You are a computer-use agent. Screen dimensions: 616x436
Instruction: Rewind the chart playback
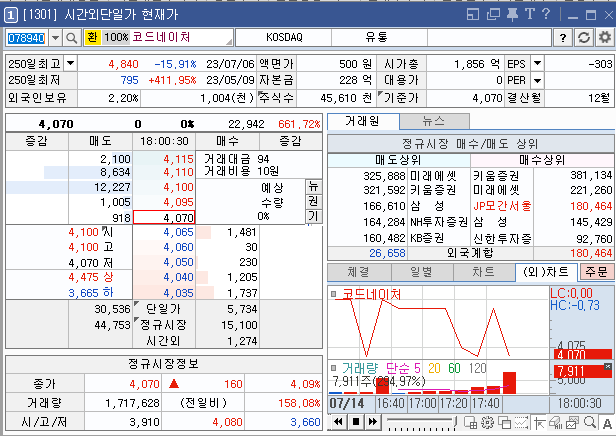coord(338,422)
